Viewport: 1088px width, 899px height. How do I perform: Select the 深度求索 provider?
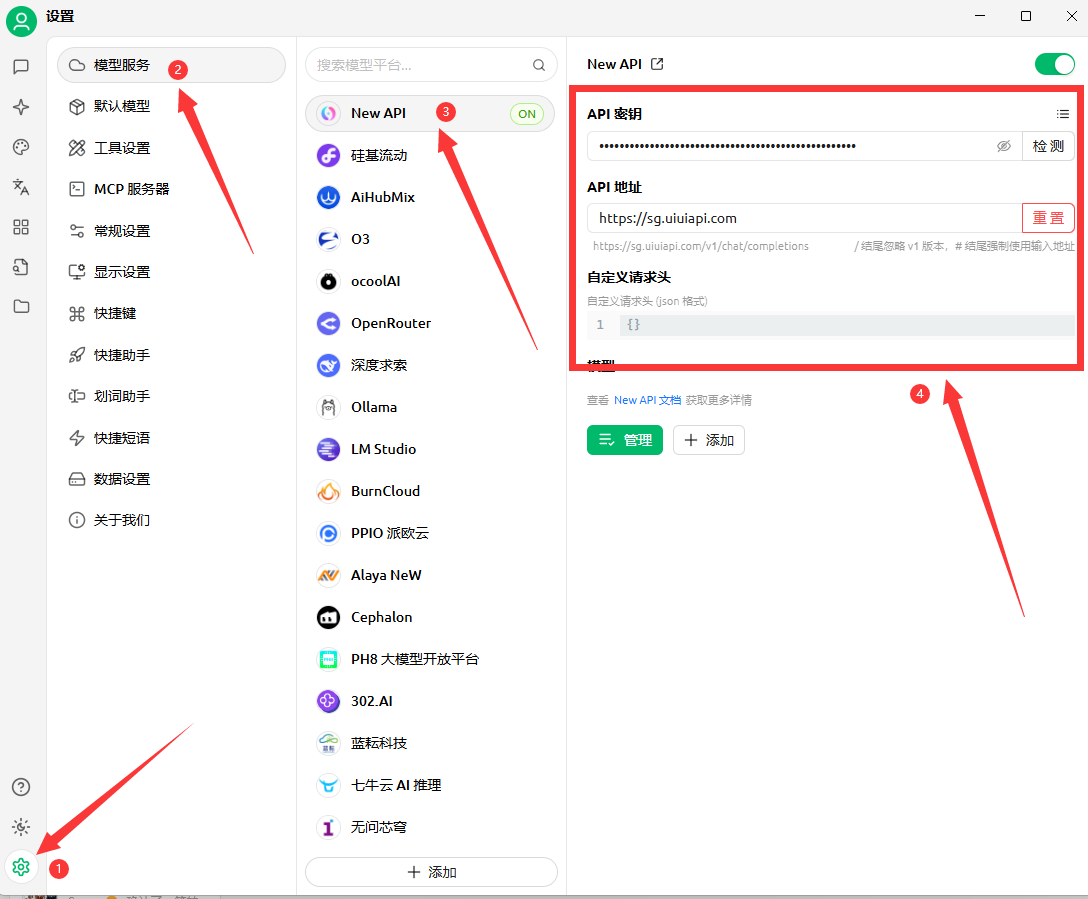pos(430,366)
